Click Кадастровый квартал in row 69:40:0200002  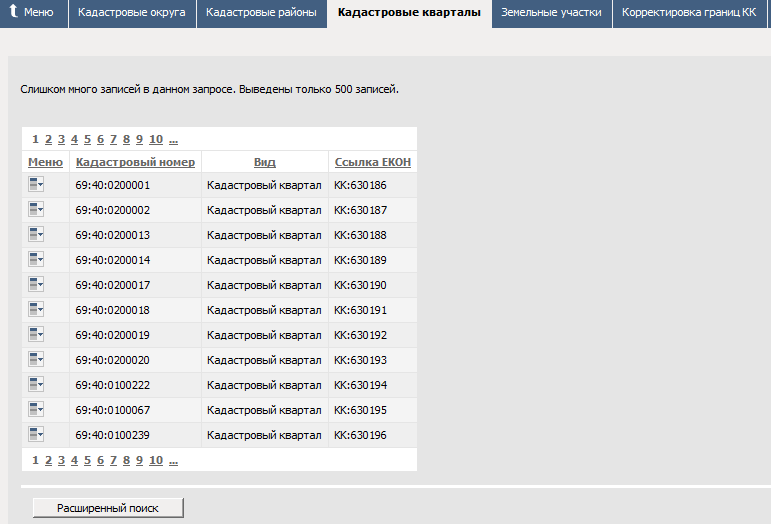click(264, 210)
